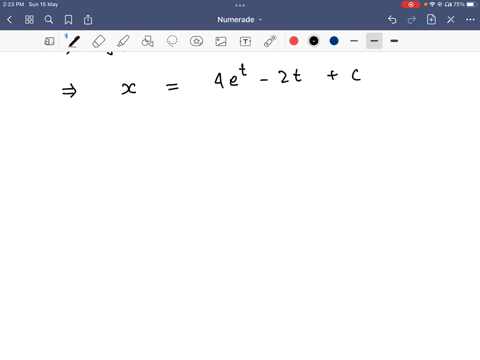The width and height of the screenshot is (480, 360).
Task: Add a new page
Action: (x=431, y=20)
